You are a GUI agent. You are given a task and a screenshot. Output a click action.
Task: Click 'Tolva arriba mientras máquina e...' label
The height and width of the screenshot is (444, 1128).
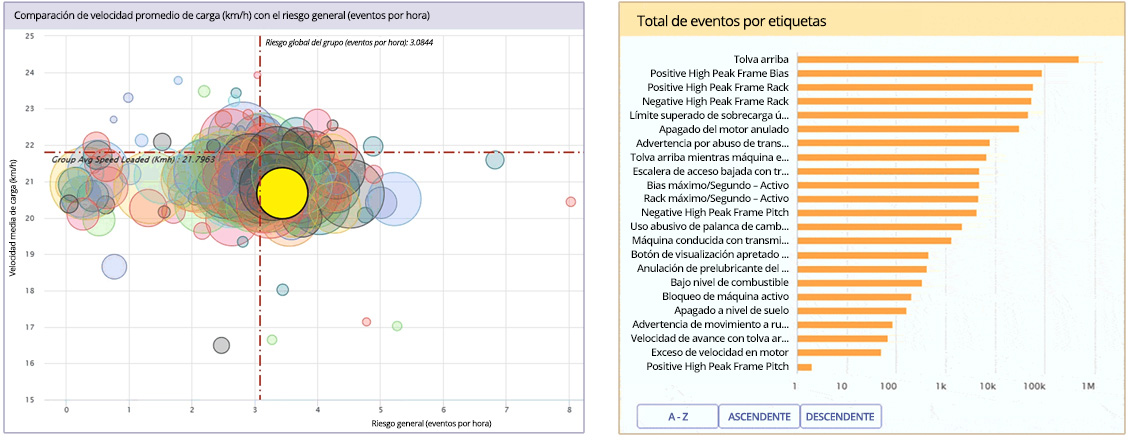[x=709, y=157]
